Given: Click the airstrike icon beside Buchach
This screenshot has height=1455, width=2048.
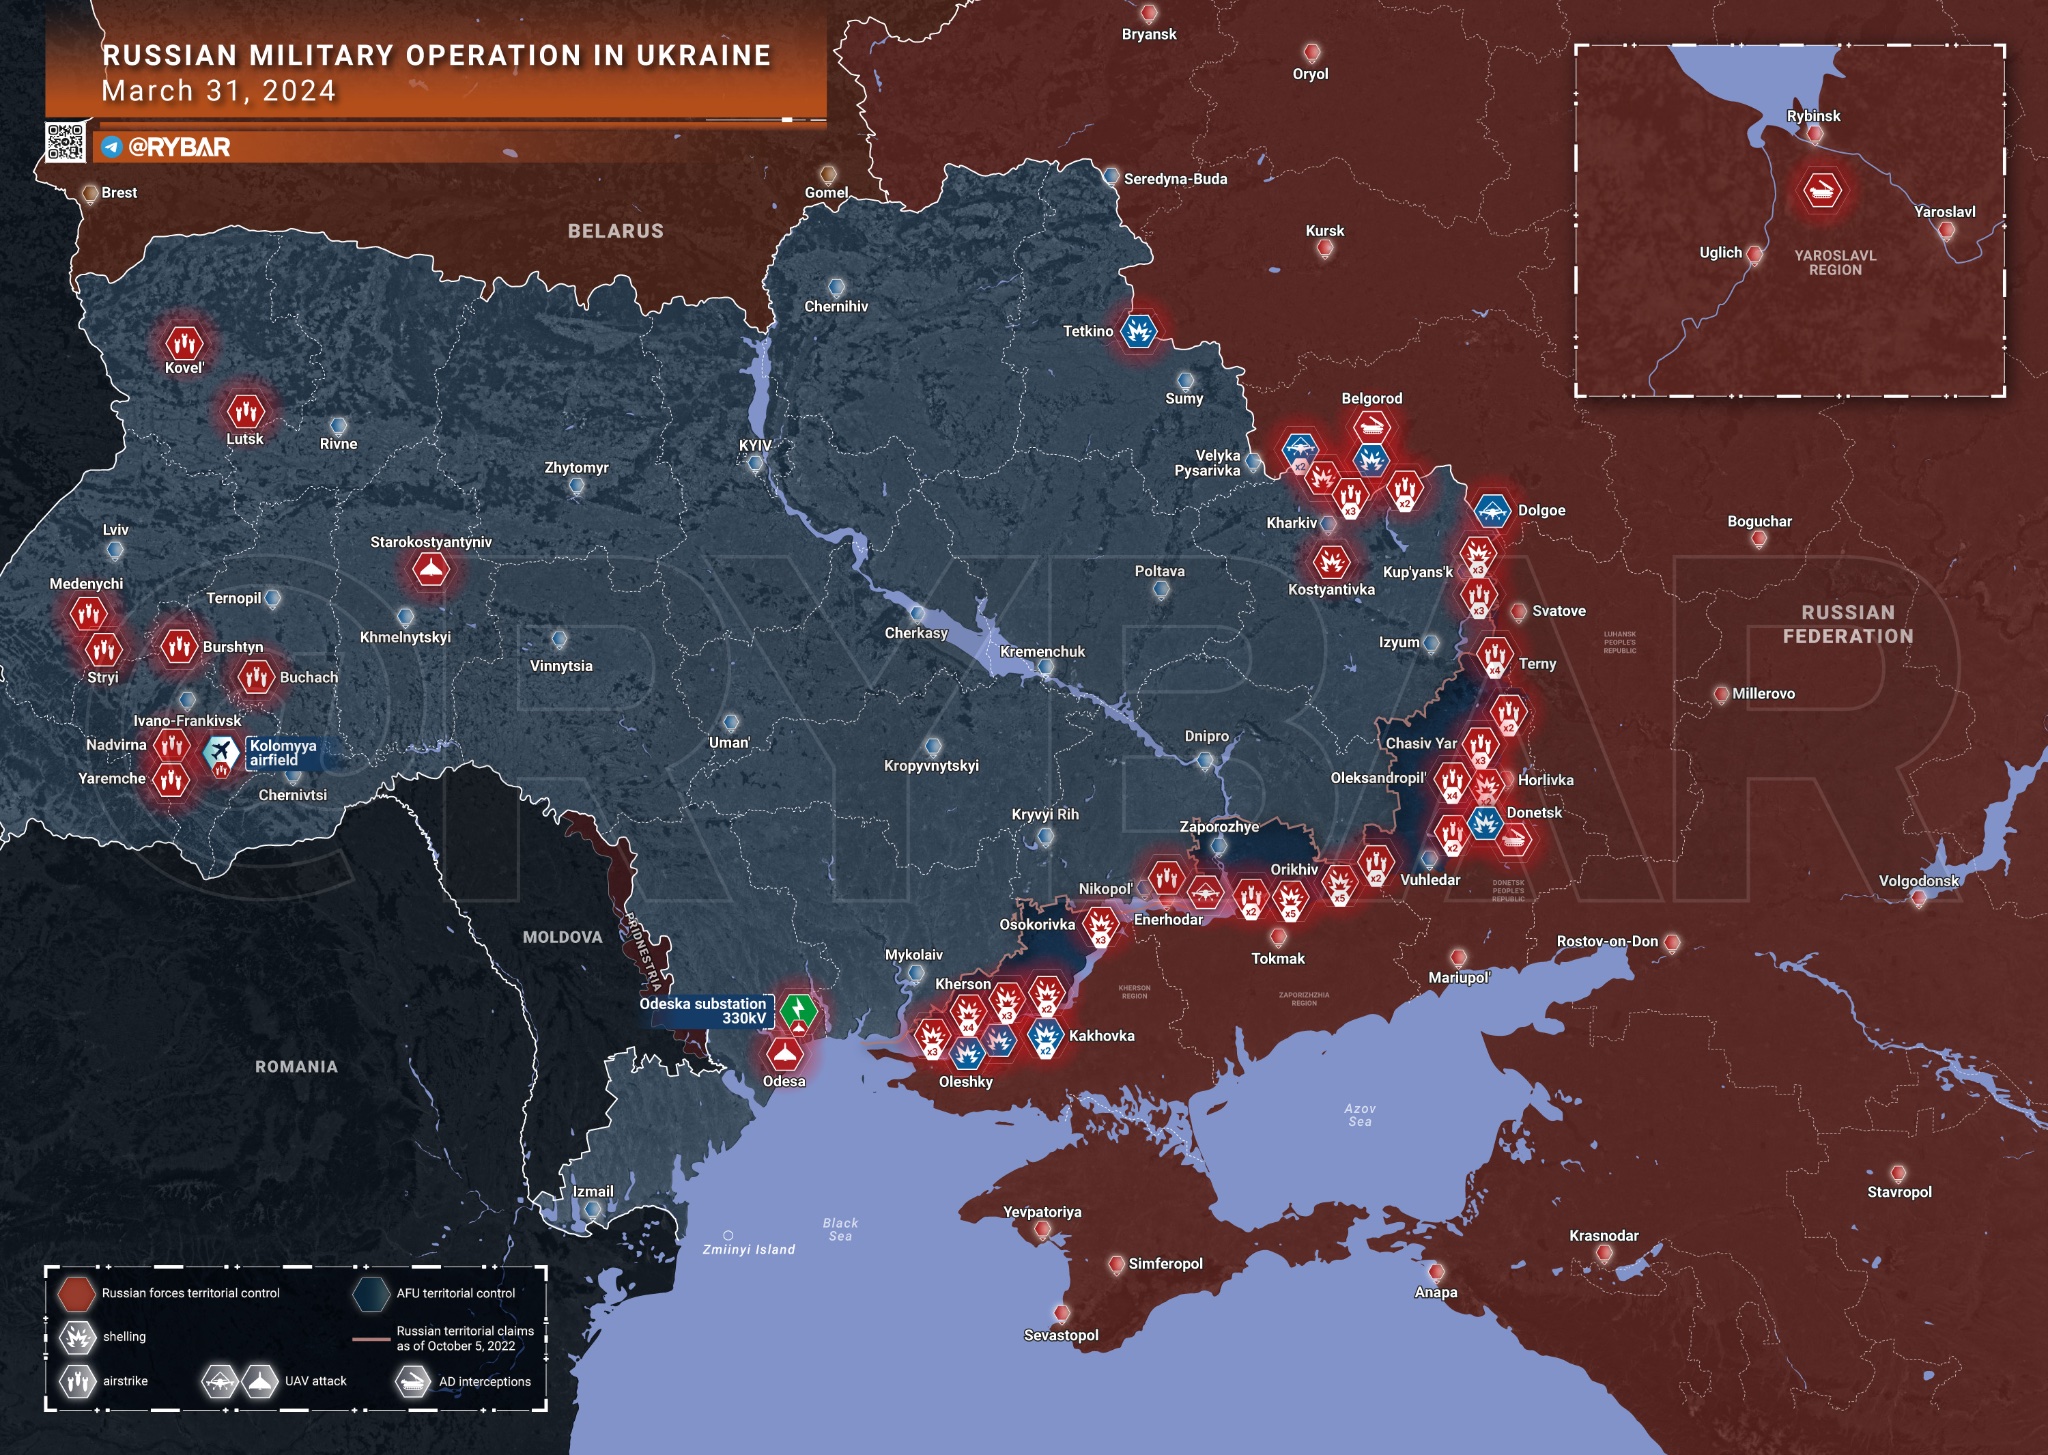Looking at the screenshot, I should pos(256,677).
